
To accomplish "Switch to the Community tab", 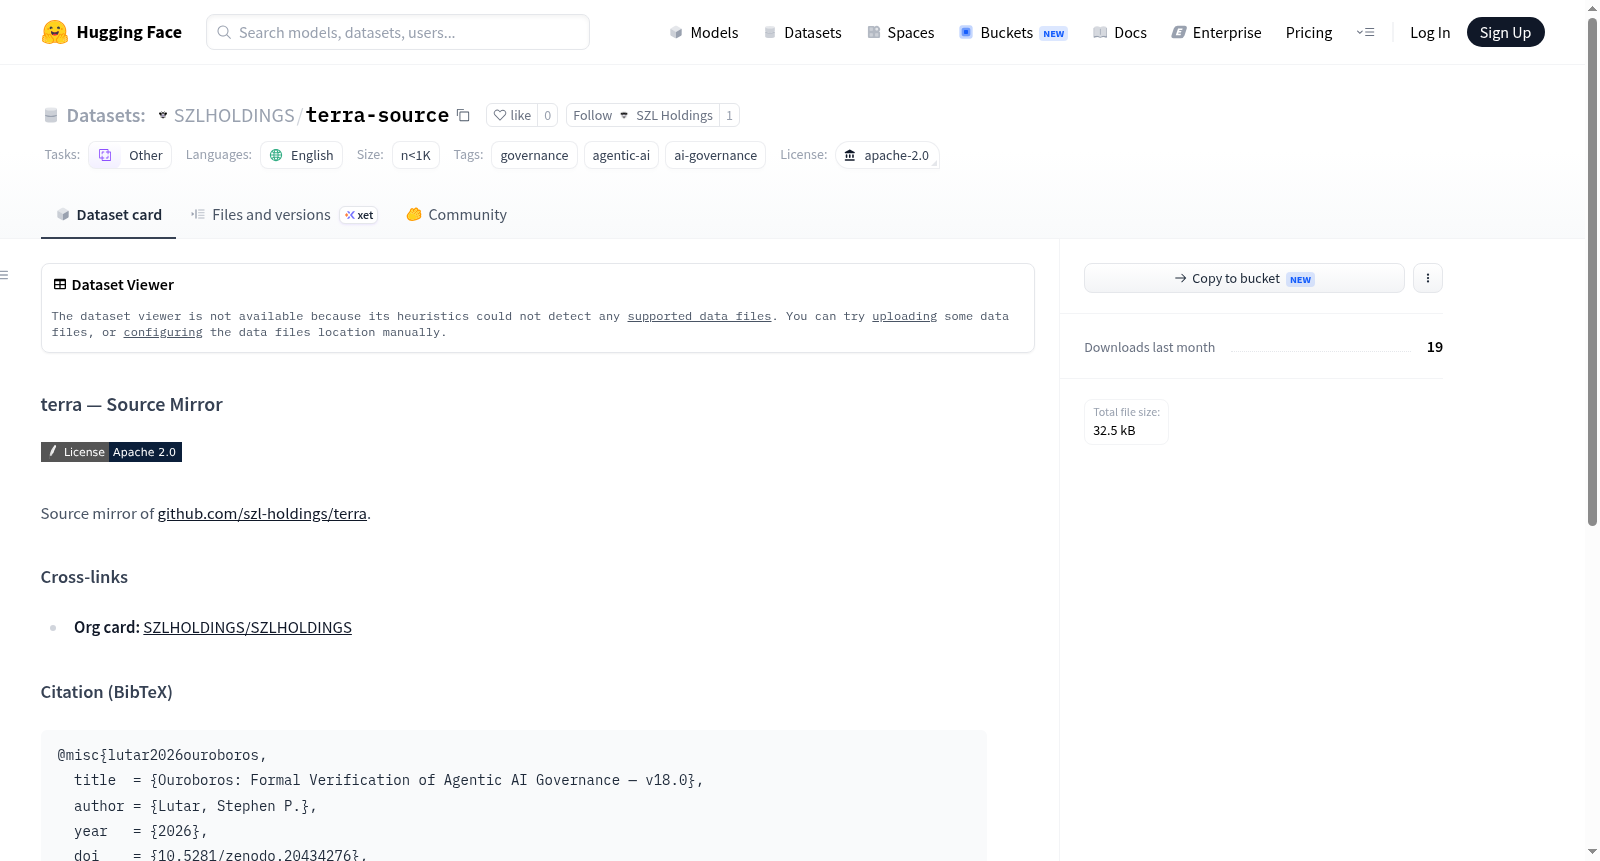I will pos(456,214).
